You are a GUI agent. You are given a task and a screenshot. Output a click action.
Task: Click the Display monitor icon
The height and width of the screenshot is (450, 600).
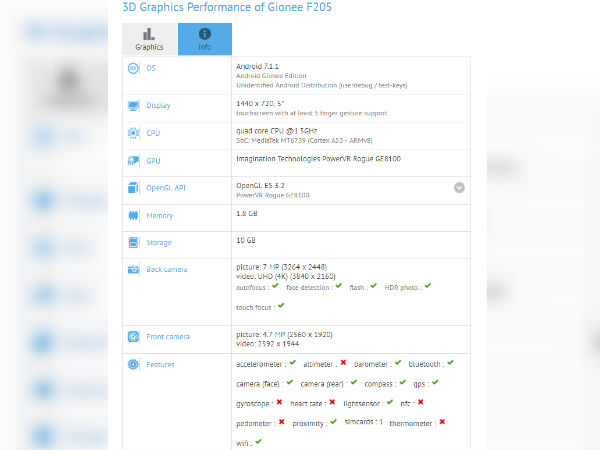134,106
